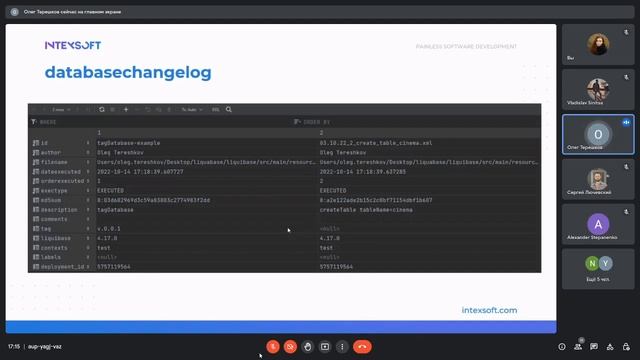Screen dimensions: 640x360
Task: Select Alexander Stepanenko's tile
Action: click(598, 224)
